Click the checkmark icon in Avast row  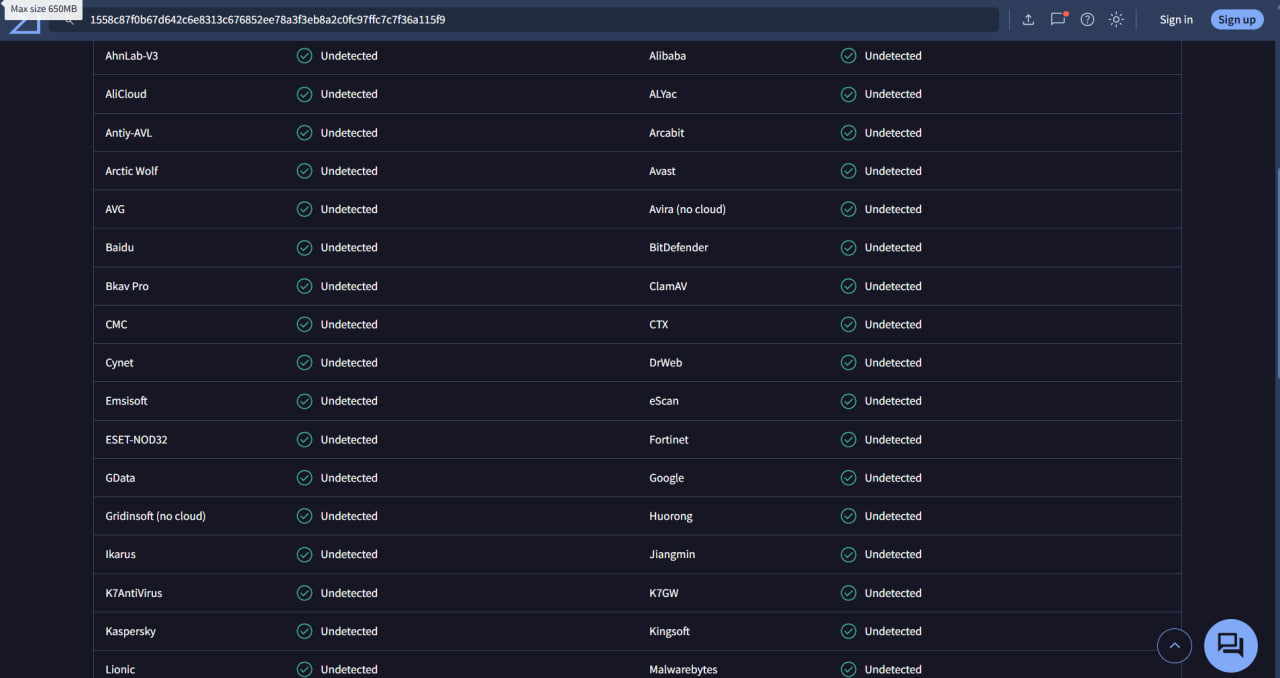tap(848, 171)
